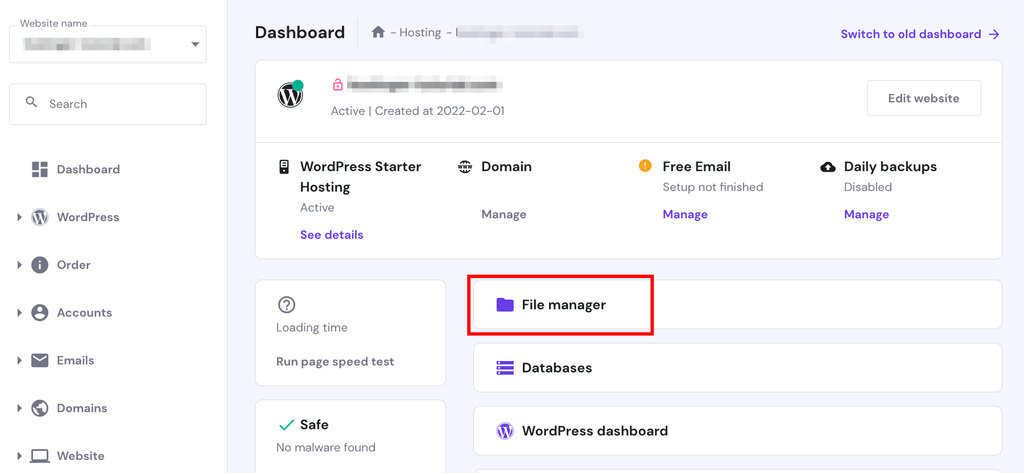
Task: Click the WordPress site logo with green status dot
Action: point(290,95)
